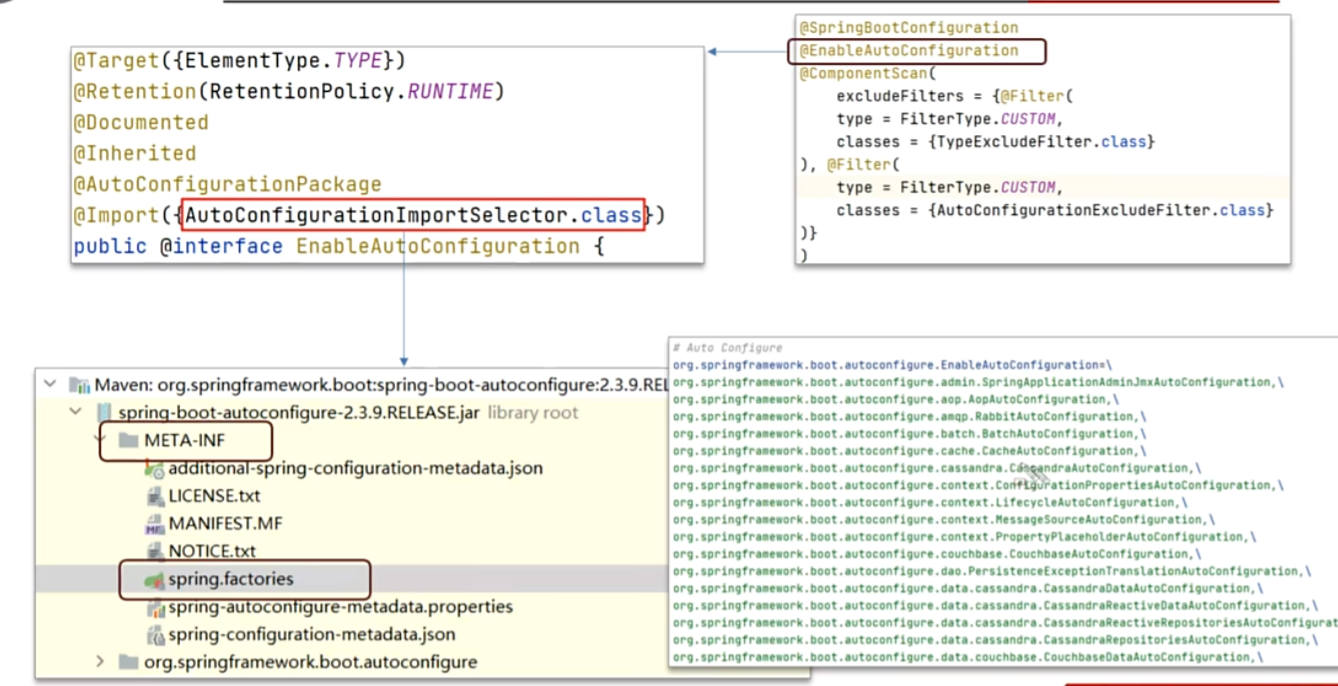Collapse the META-INF folder
Screen dimensions: 1338x686
point(100,438)
